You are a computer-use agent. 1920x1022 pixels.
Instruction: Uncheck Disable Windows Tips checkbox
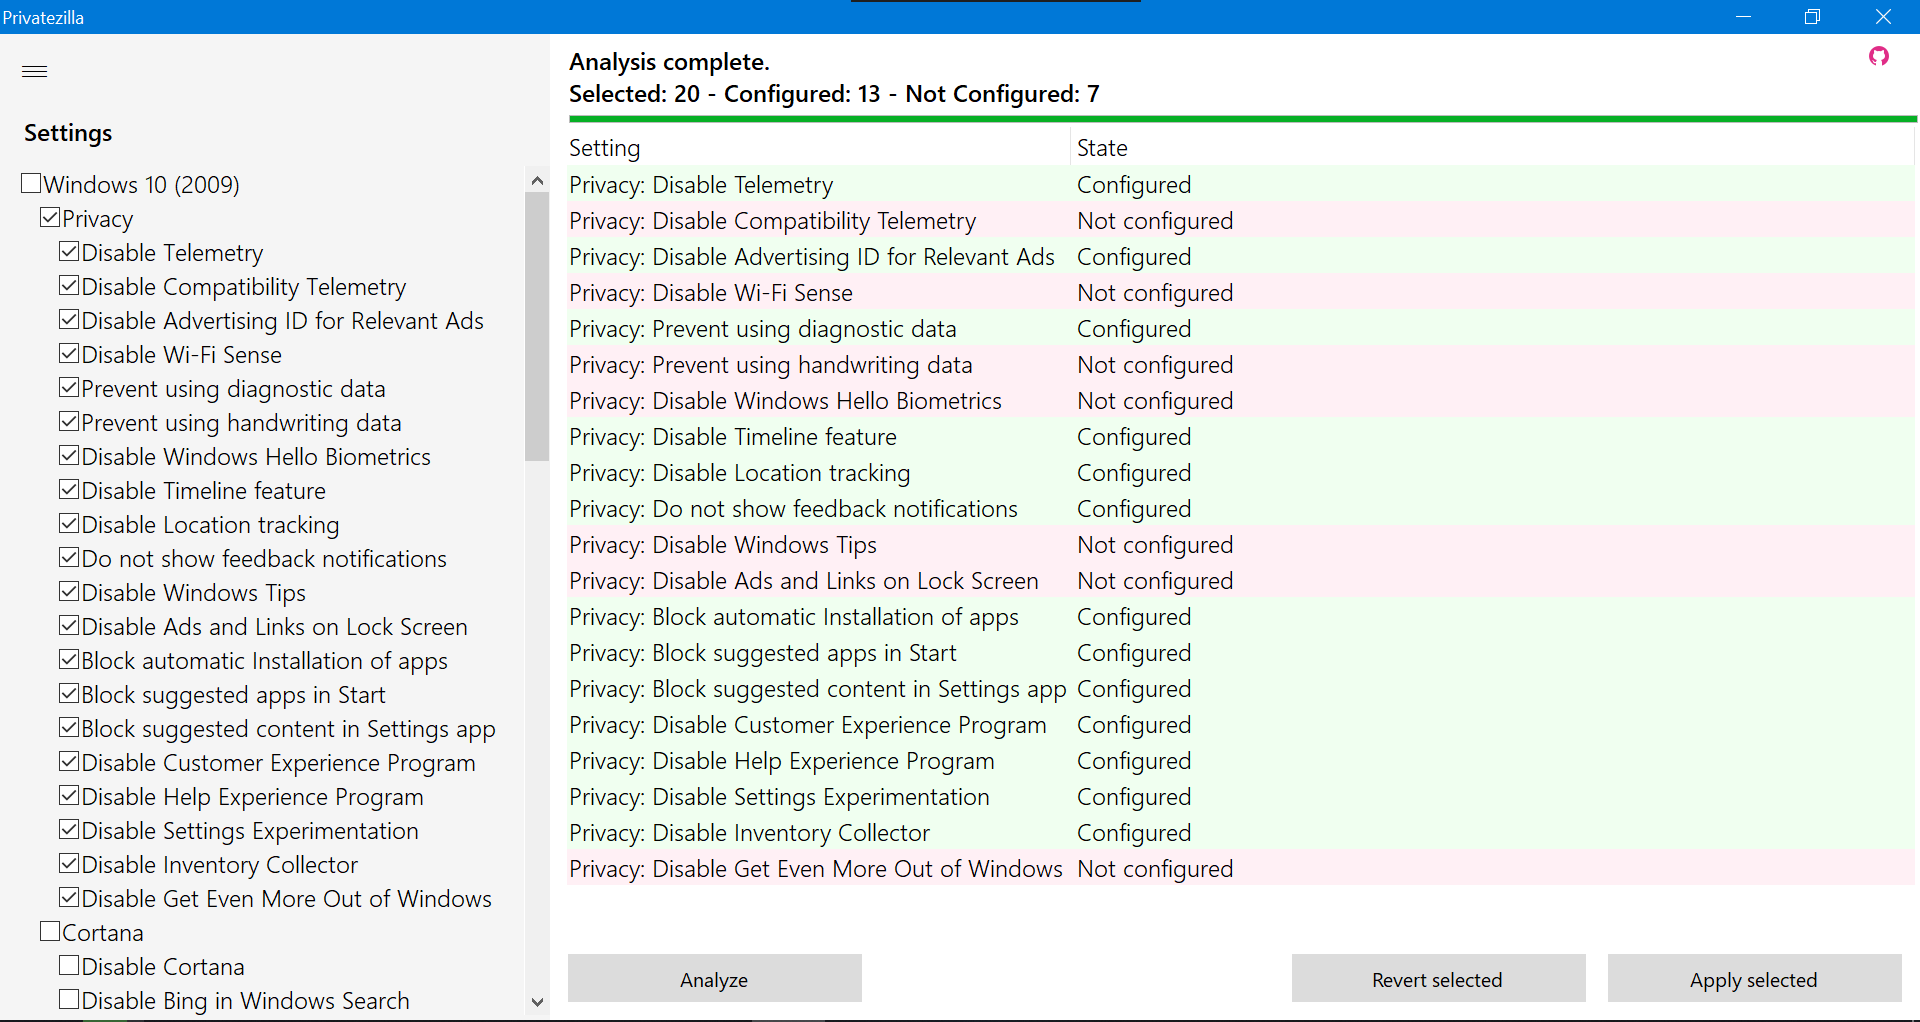coord(69,591)
